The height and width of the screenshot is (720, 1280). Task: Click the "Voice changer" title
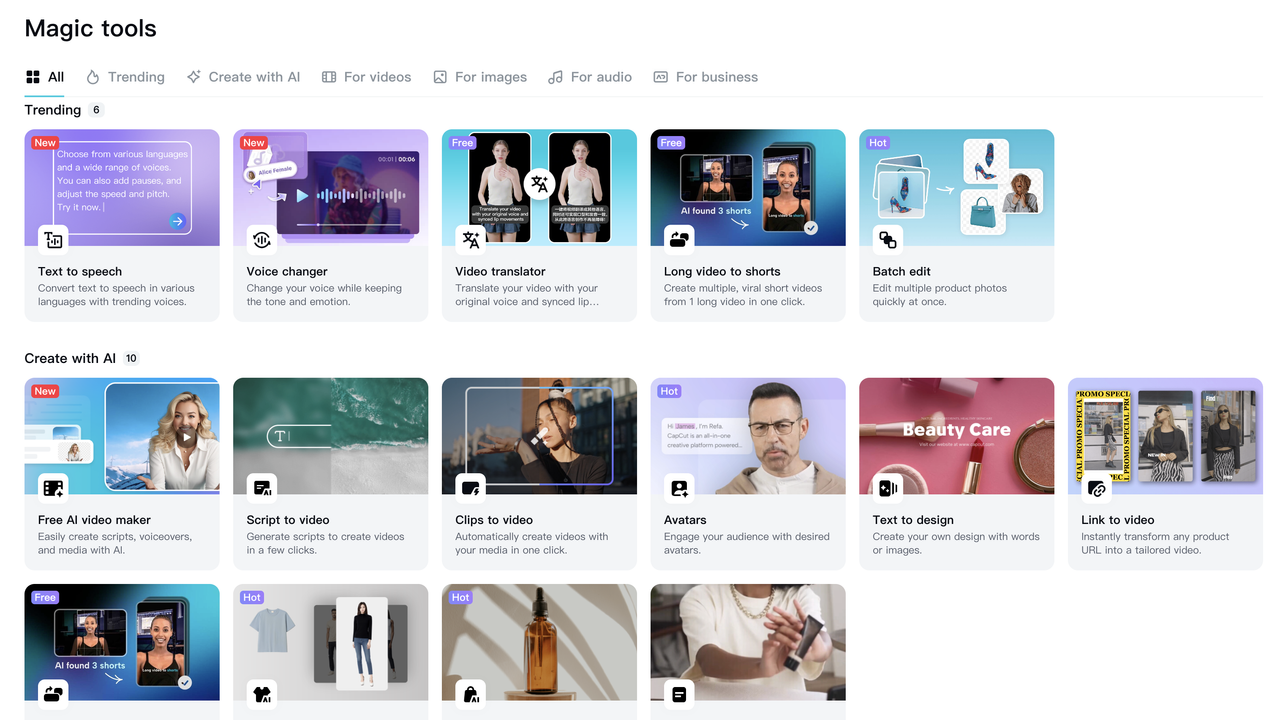coord(287,271)
